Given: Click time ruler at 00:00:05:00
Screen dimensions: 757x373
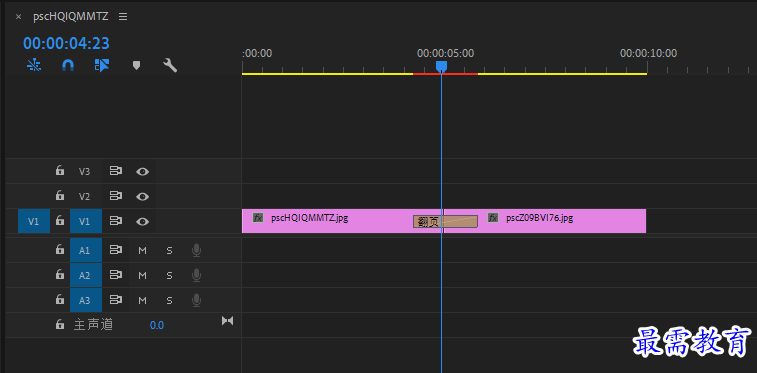Looking at the screenshot, I should click(446, 53).
